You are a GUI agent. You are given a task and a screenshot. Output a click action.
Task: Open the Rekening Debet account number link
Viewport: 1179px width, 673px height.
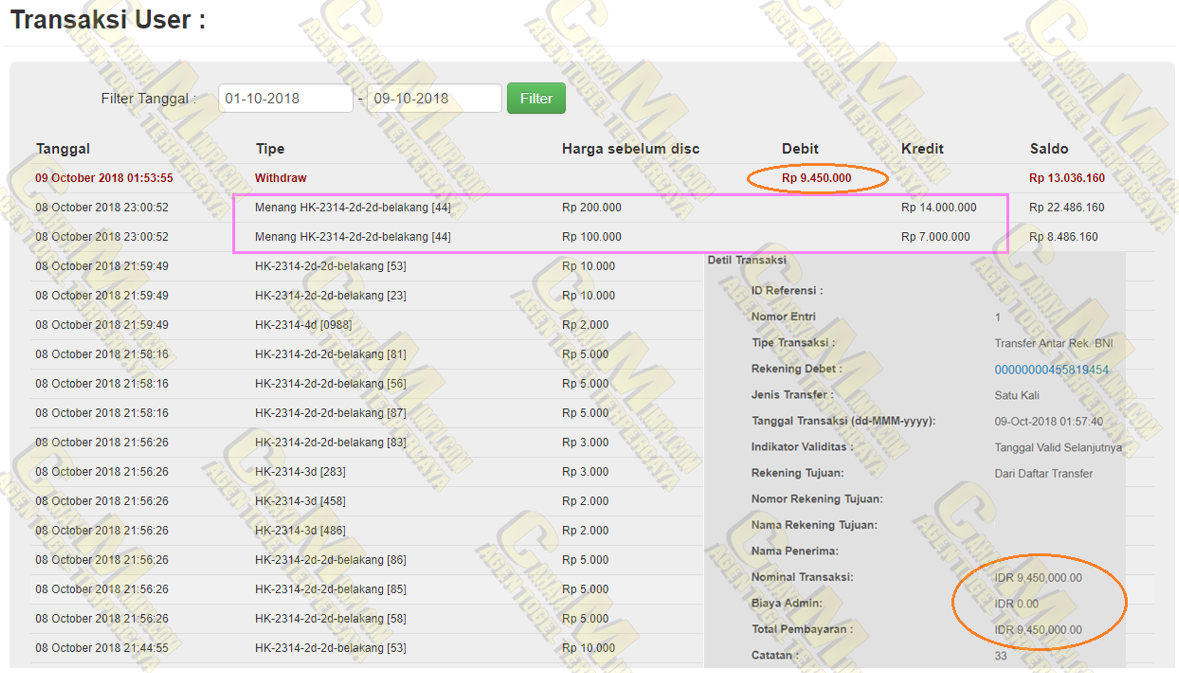1051,370
